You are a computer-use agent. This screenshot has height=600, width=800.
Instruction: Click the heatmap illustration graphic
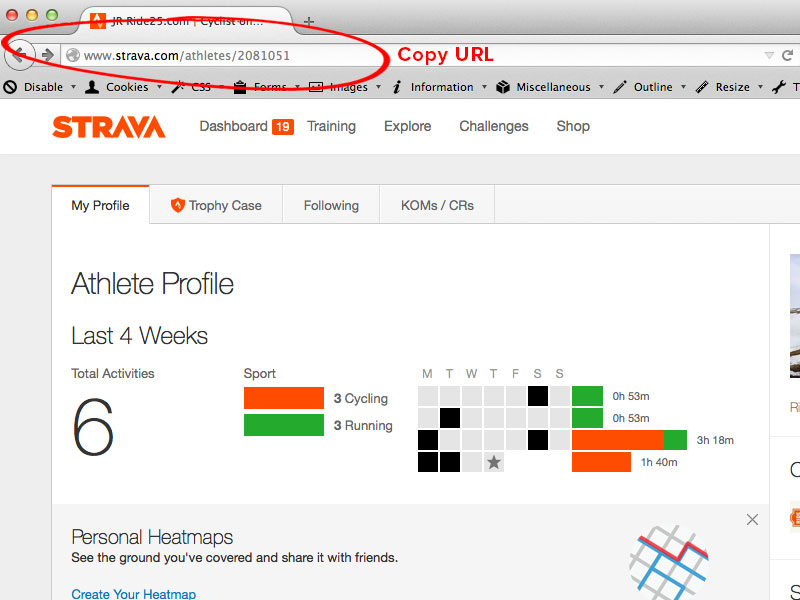click(x=669, y=562)
